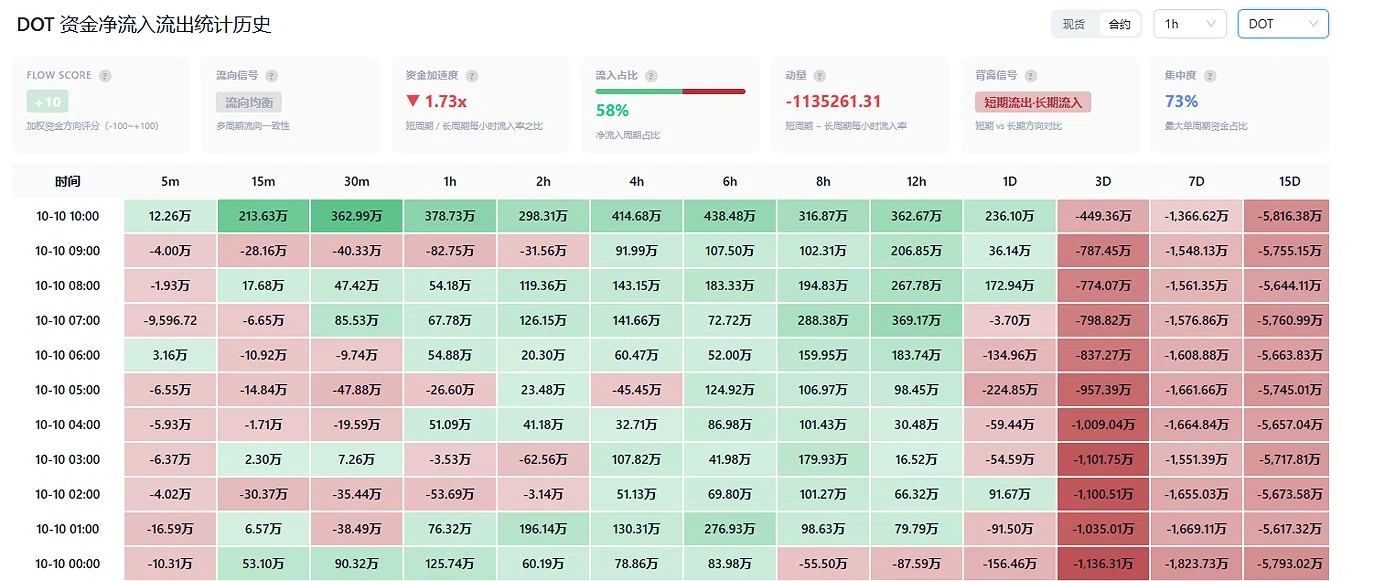Click the 4h column header in the table

(637, 181)
